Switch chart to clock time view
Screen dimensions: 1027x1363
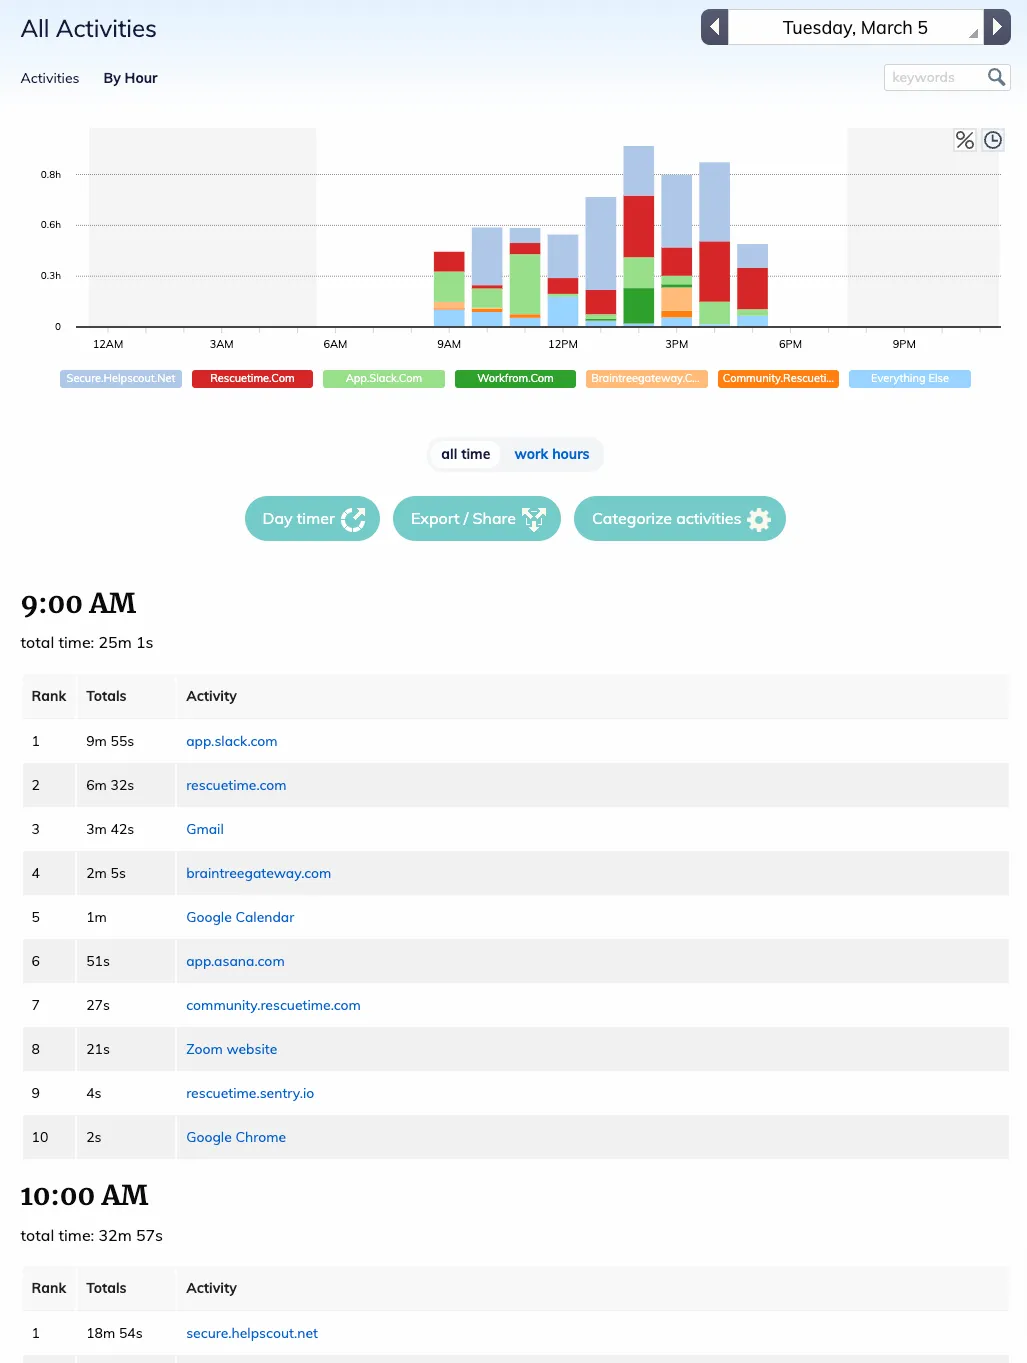click(x=992, y=140)
